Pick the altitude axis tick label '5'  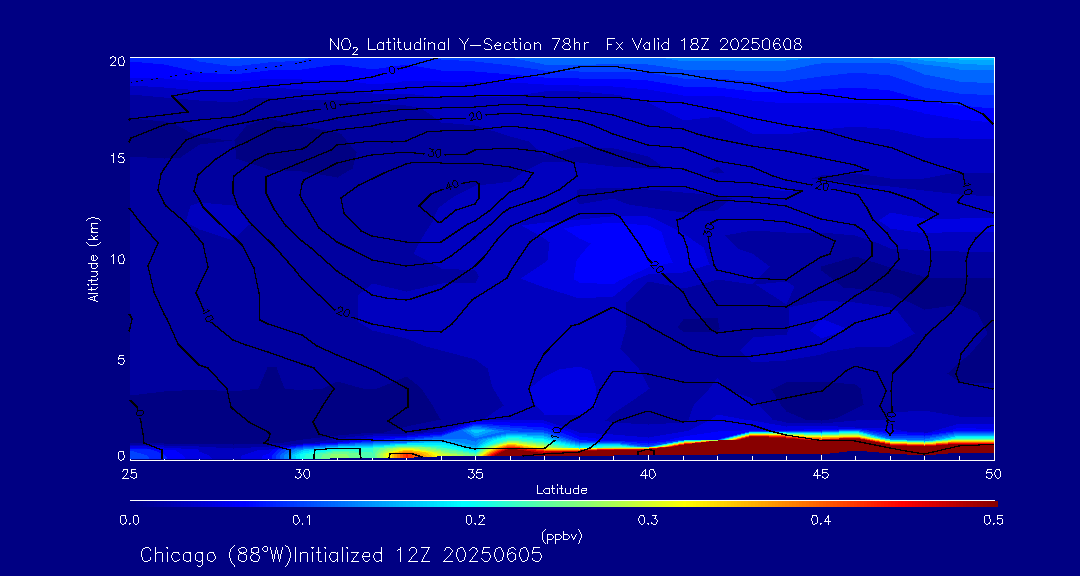(121, 359)
